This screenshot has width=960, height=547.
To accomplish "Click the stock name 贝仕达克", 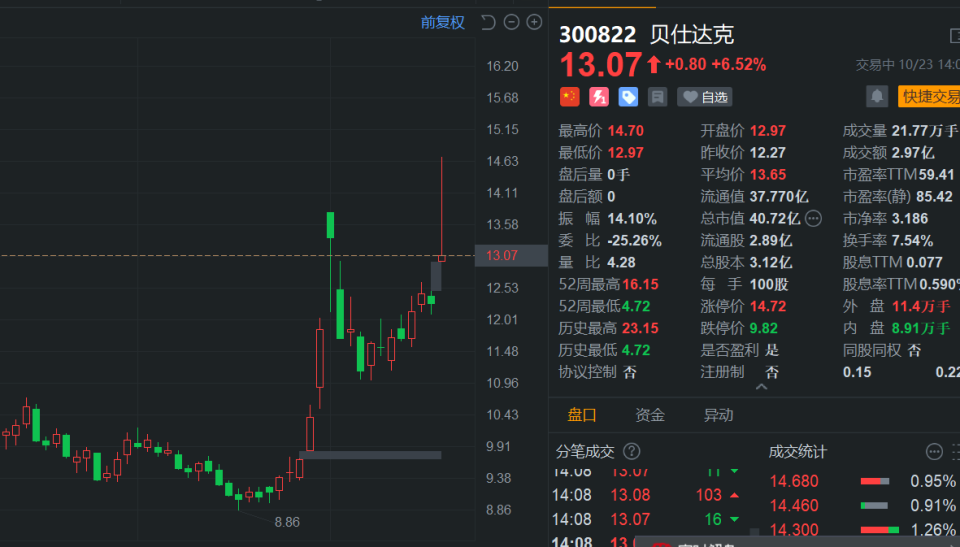I will click(x=692, y=34).
